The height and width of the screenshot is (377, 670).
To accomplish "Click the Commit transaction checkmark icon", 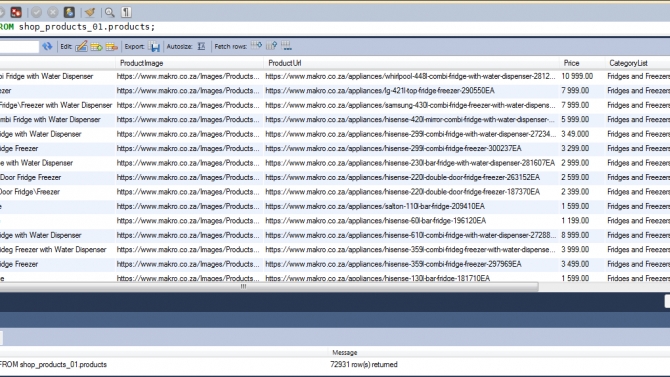I will [x=36, y=12].
